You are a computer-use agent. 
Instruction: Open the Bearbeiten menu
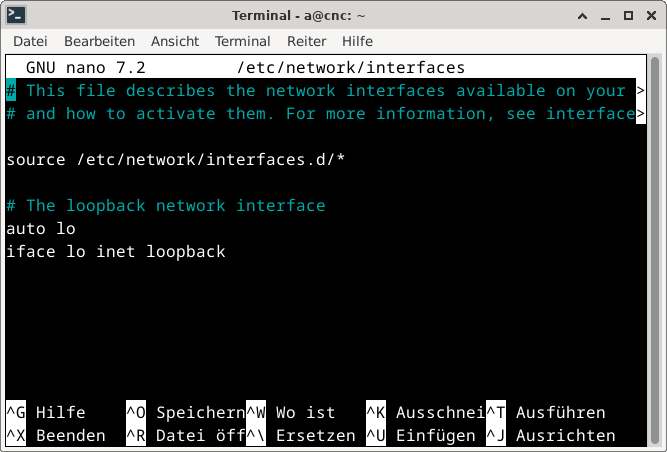(100, 41)
